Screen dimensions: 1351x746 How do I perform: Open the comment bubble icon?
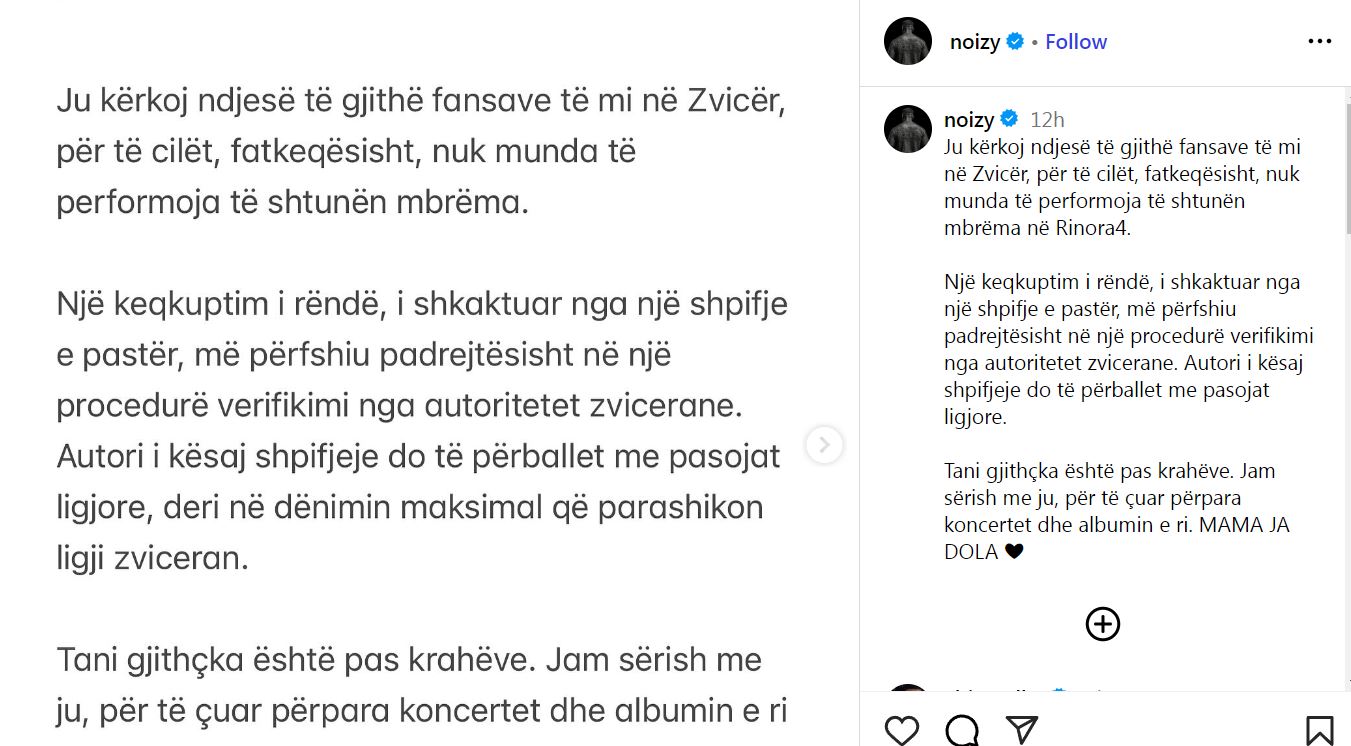coord(962,729)
